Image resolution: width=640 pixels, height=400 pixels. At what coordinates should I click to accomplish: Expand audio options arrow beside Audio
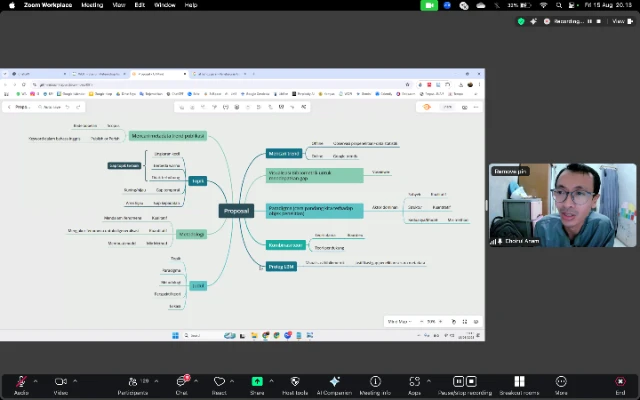[x=36, y=381]
